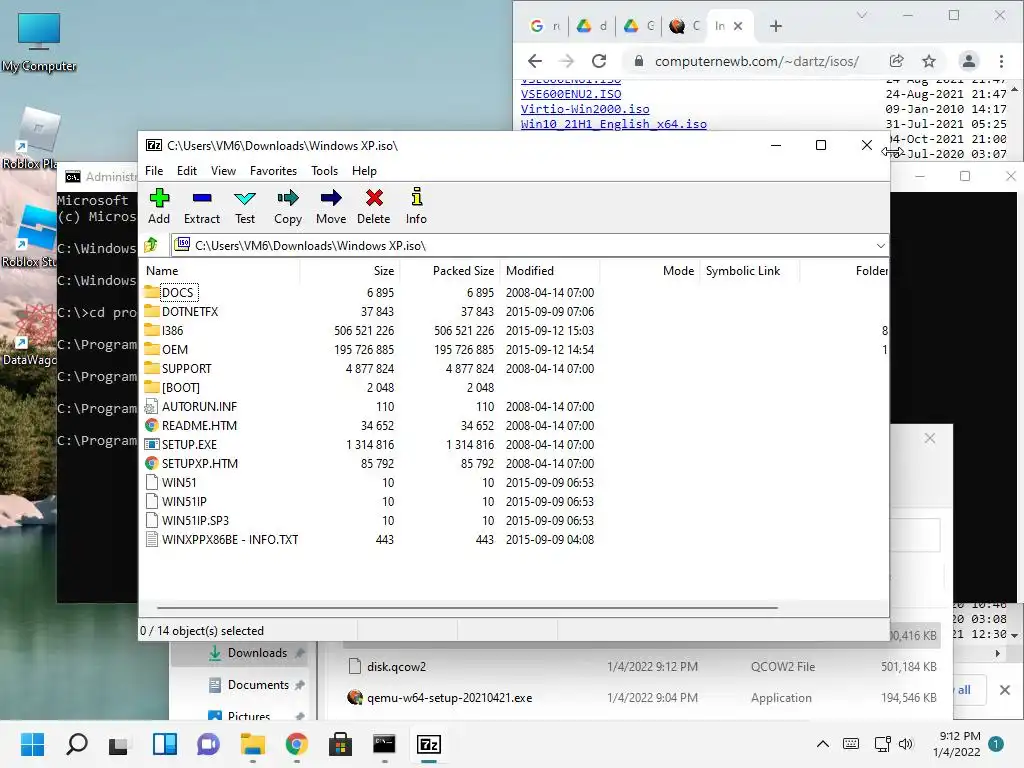The height and width of the screenshot is (768, 1024).
Task: Open the Virtio-Win2000.iso link
Action: [585, 109]
